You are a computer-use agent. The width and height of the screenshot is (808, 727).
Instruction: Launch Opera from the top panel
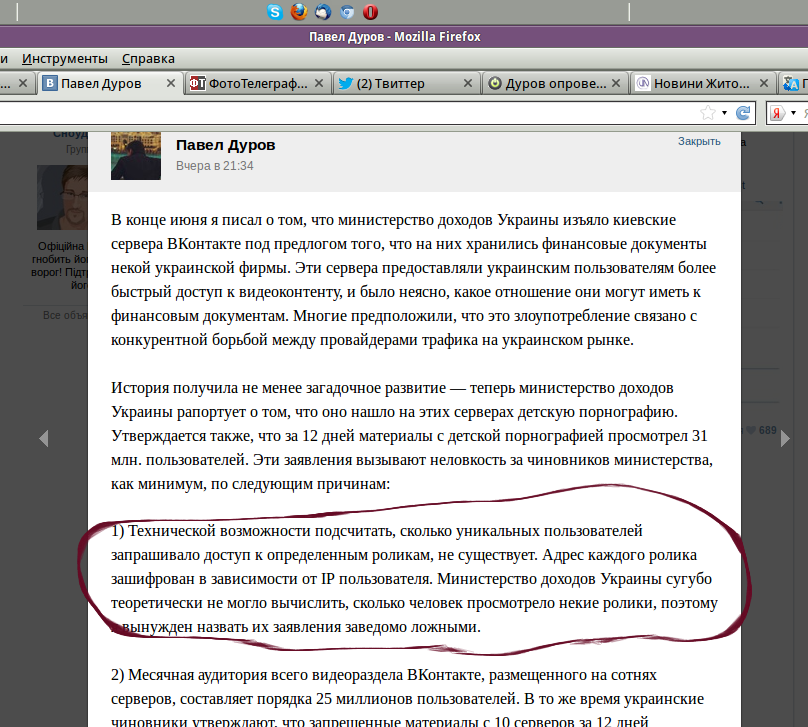pos(371,12)
